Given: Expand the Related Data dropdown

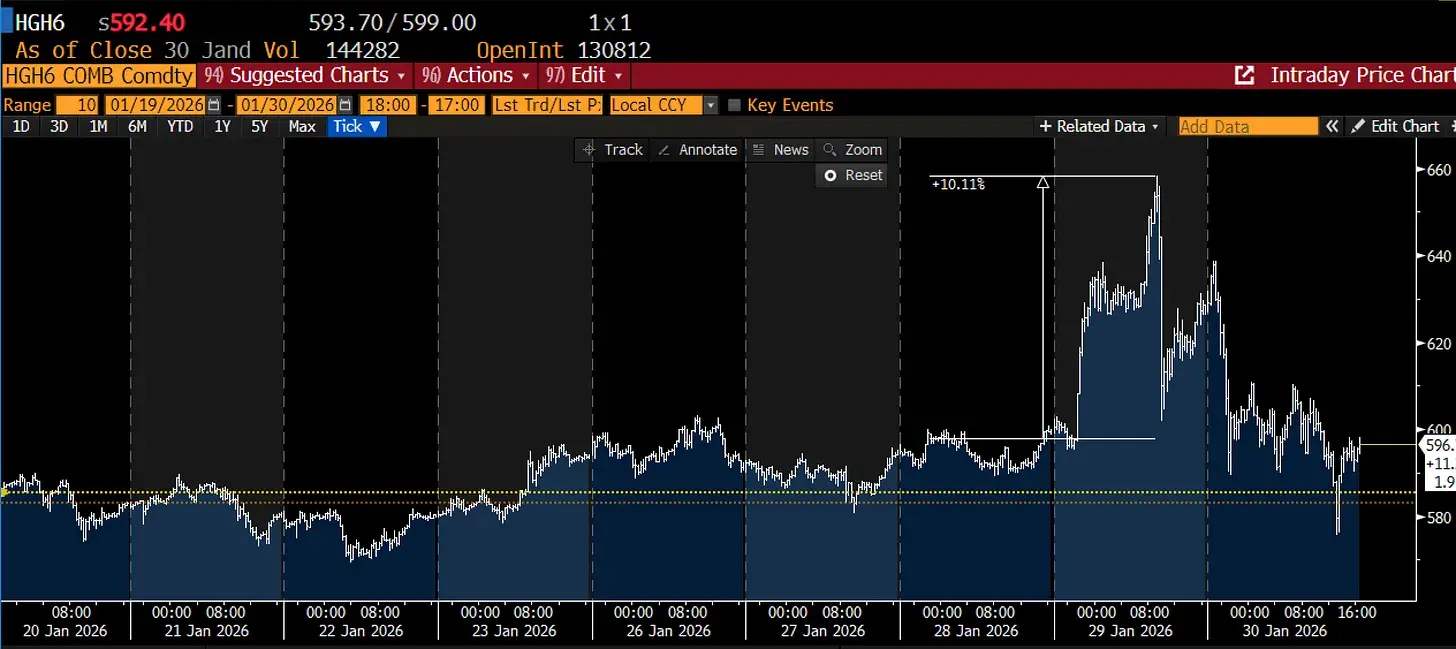Looking at the screenshot, I should [1099, 126].
